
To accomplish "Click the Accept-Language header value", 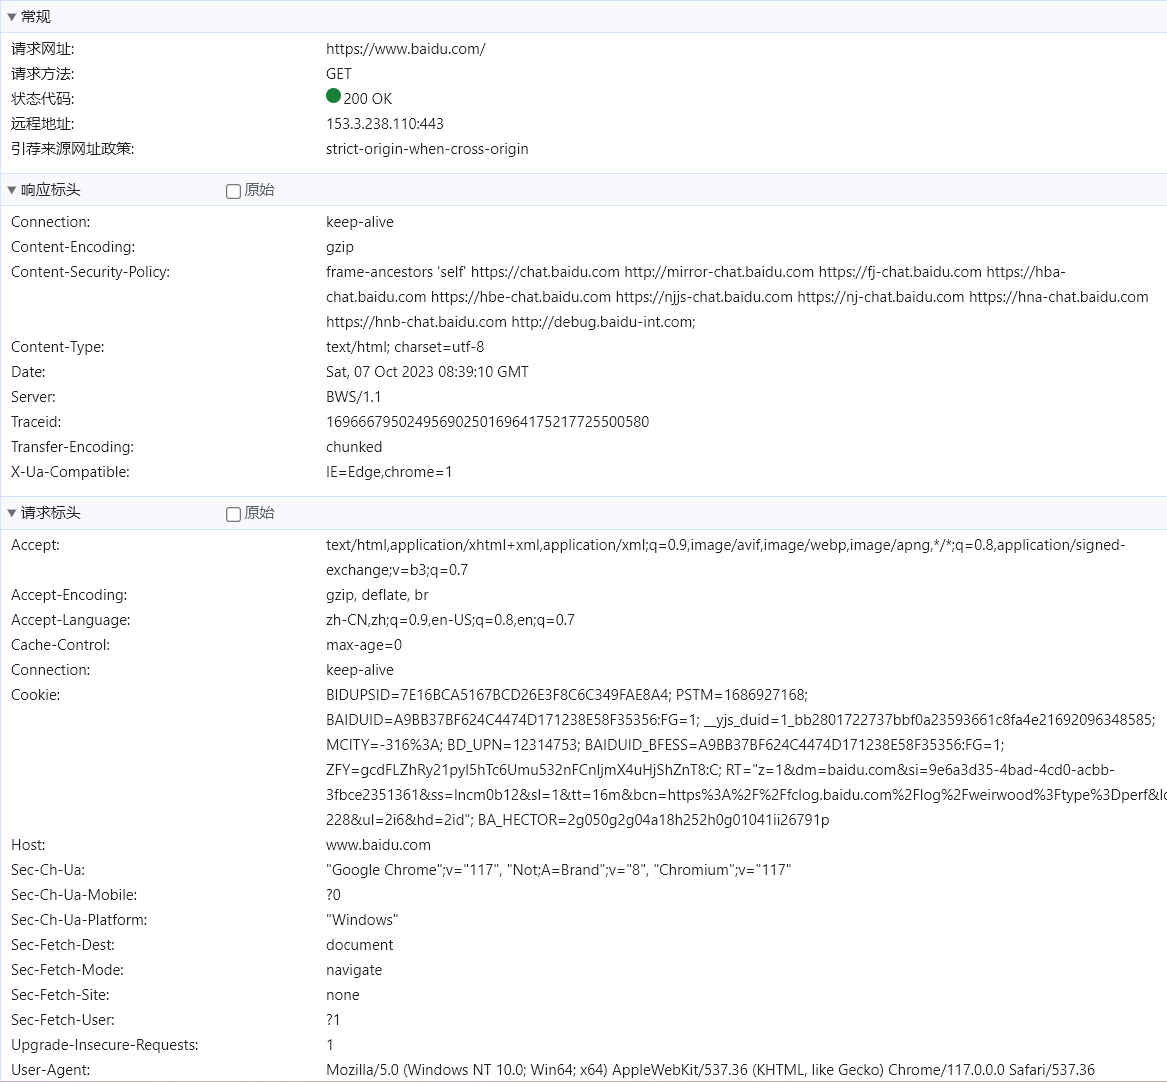I will [x=450, y=620].
